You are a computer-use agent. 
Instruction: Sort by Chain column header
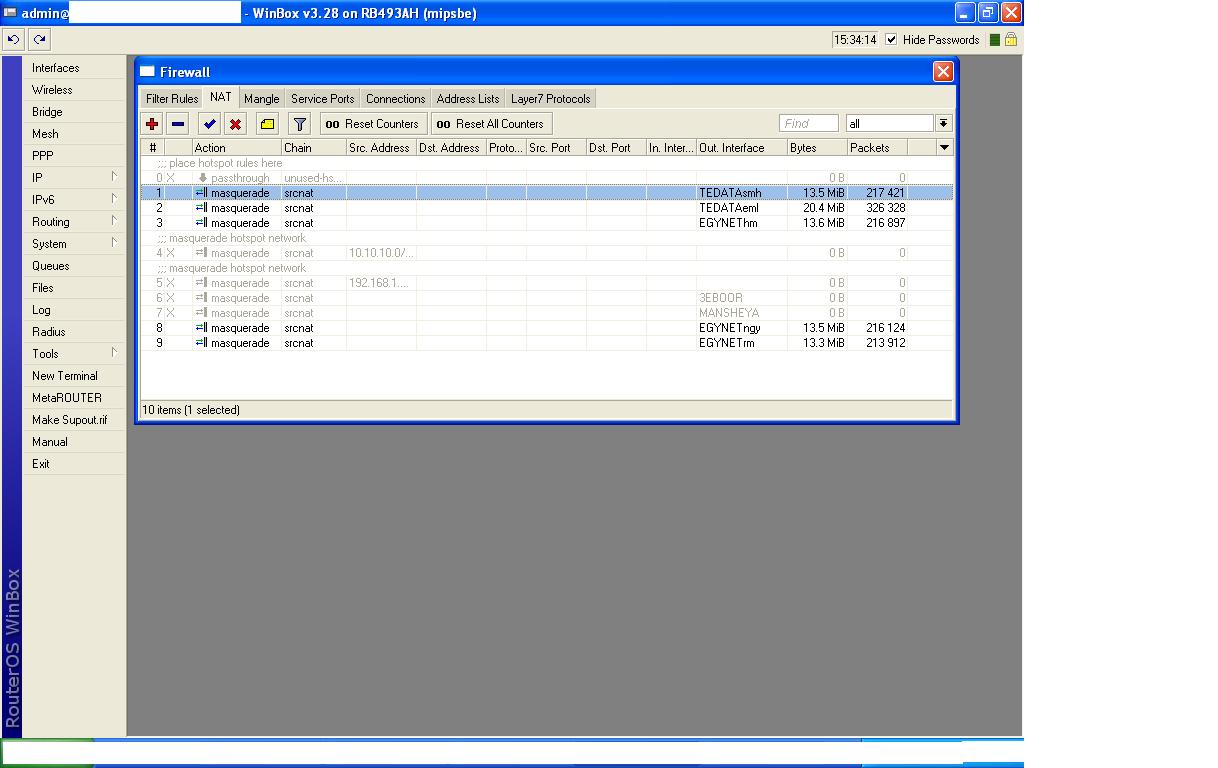313,147
